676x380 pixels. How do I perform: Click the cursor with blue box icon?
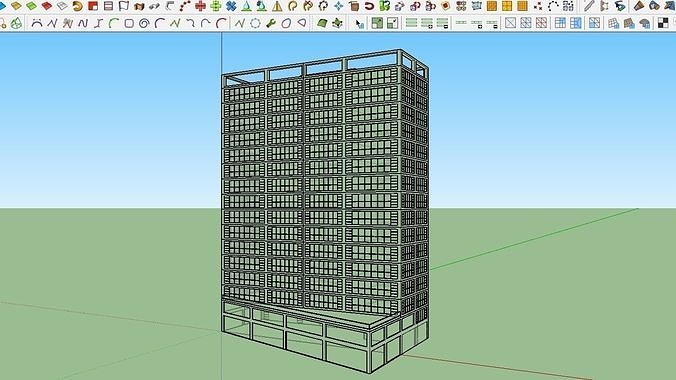click(x=360, y=23)
